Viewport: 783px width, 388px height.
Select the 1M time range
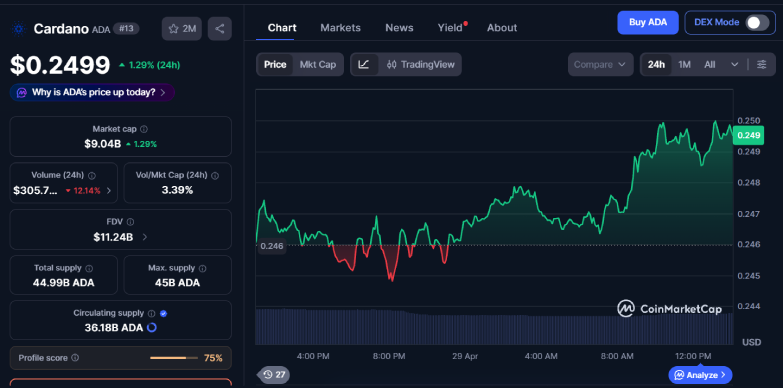coord(684,64)
